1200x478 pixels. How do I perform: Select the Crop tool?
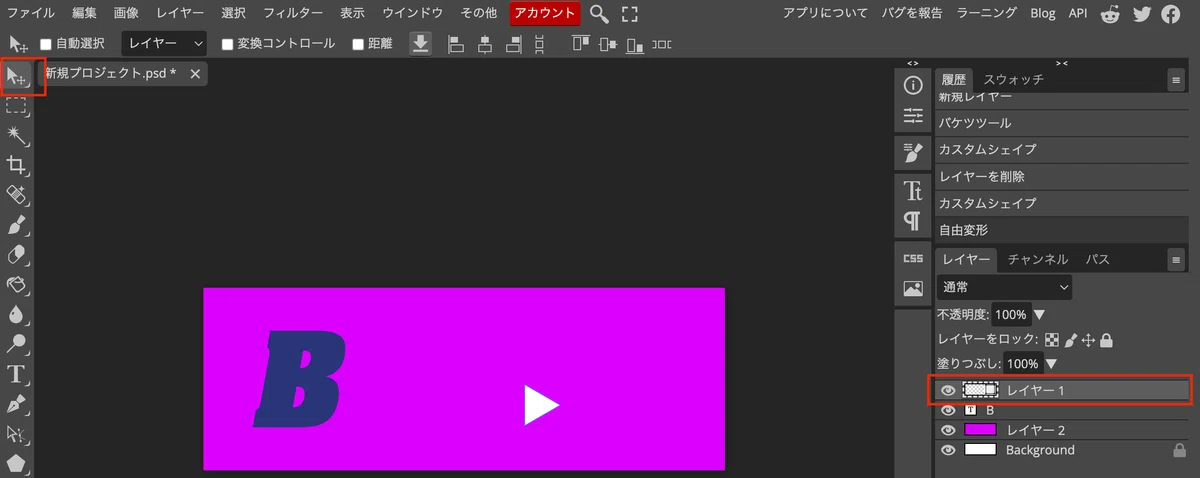click(17, 165)
